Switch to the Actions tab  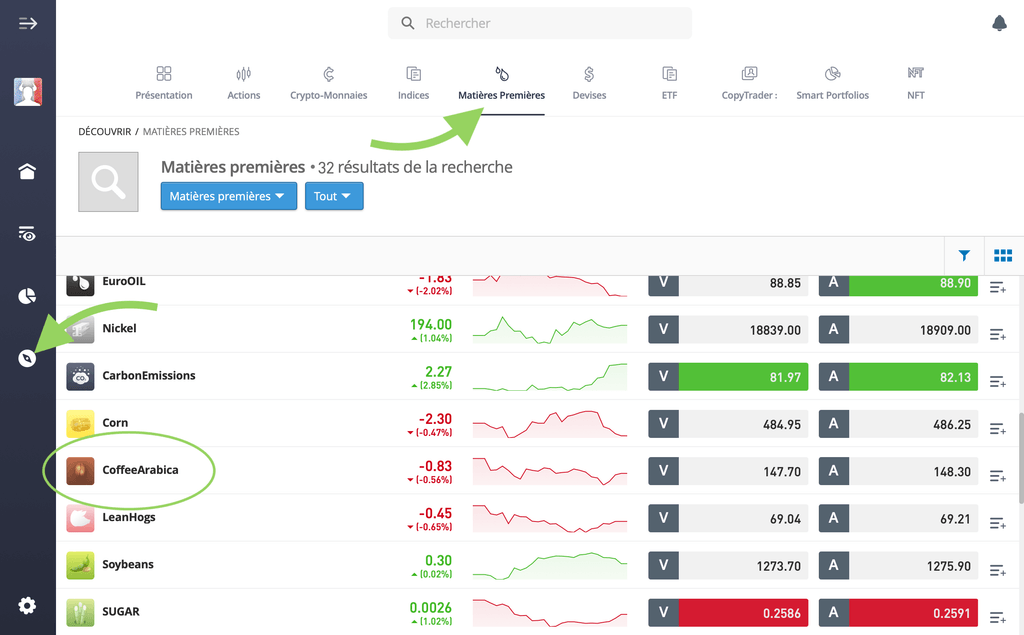pos(243,82)
